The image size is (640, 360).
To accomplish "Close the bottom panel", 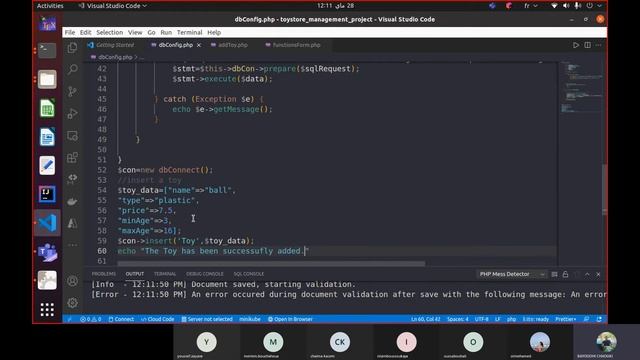I will (x=598, y=274).
